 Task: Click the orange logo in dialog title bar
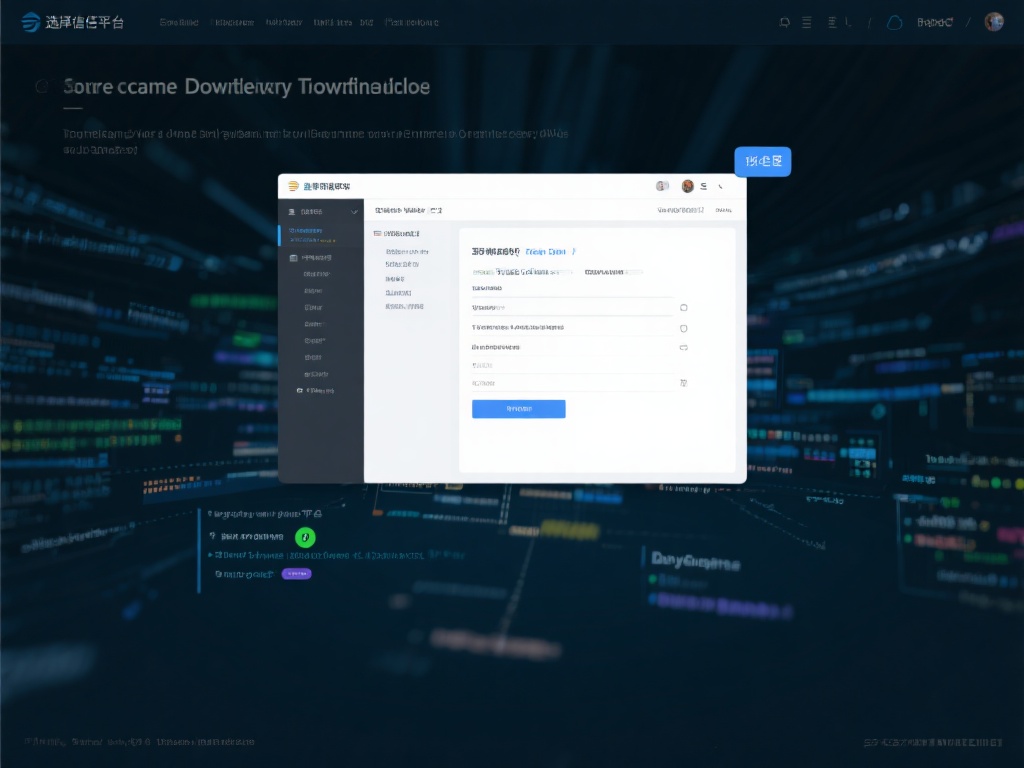click(293, 186)
